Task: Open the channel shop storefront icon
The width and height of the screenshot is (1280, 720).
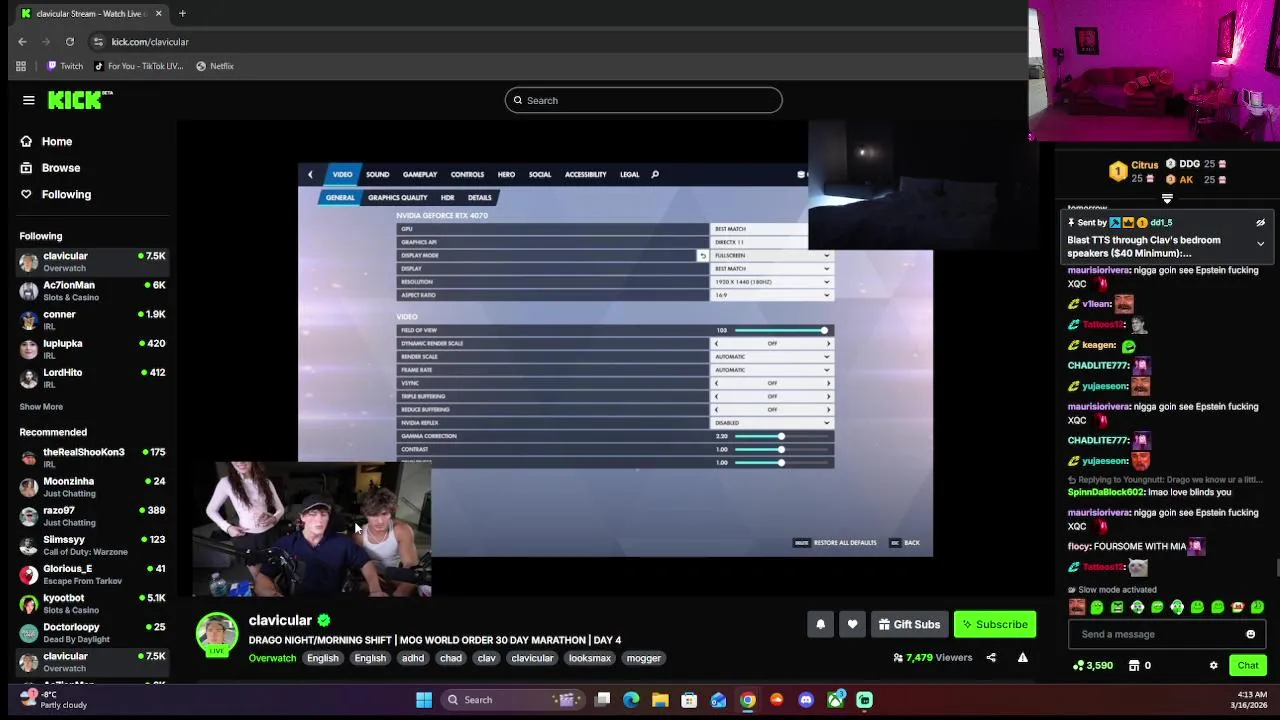Action: [x=1134, y=665]
